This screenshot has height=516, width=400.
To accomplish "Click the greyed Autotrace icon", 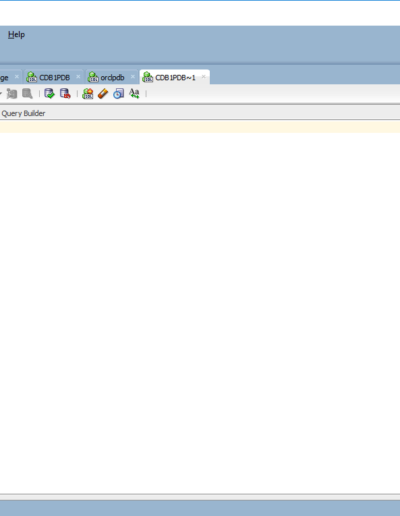I will pyautogui.click(x=27, y=94).
